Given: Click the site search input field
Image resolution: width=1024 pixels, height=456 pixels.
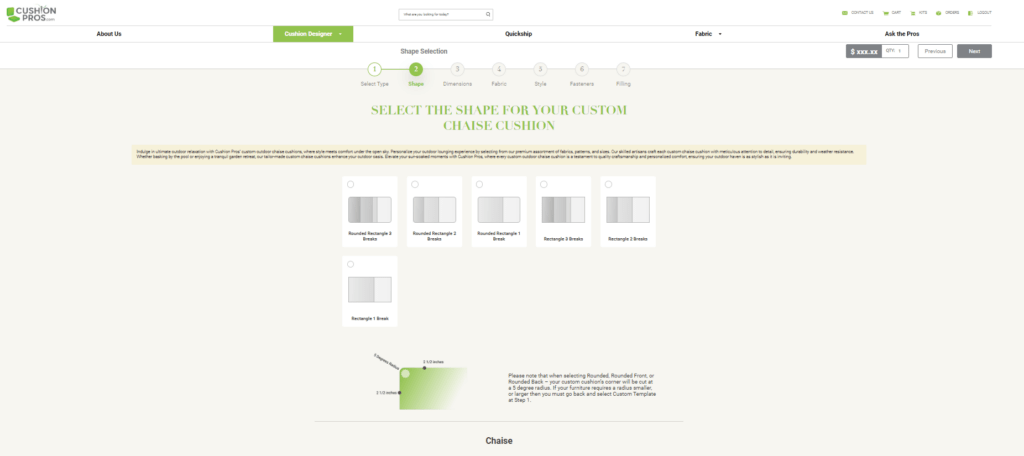Looking at the screenshot, I should 440,15.
